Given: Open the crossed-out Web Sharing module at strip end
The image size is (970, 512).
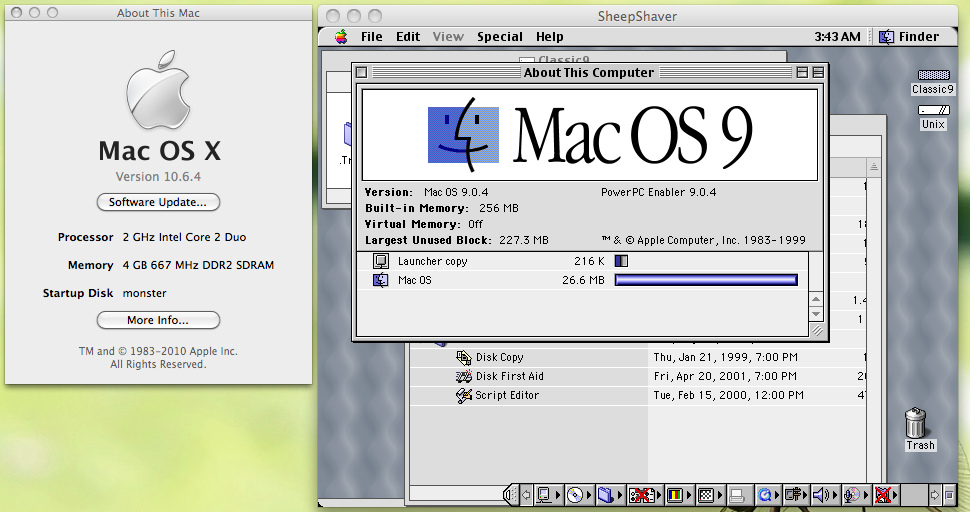Looking at the screenshot, I should [x=886, y=495].
